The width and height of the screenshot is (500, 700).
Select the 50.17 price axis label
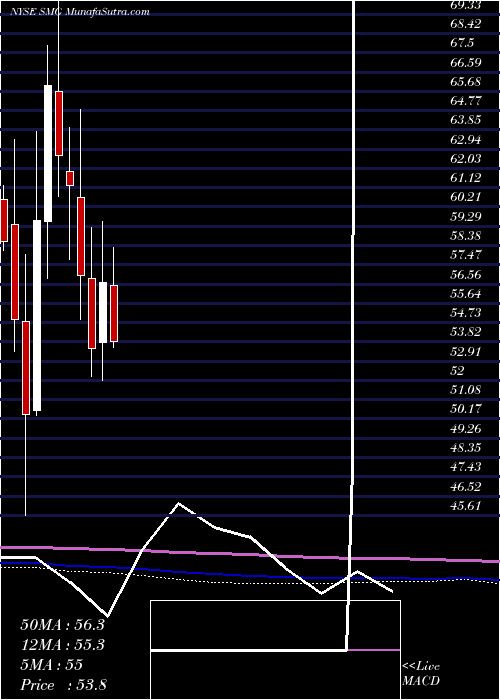click(466, 409)
